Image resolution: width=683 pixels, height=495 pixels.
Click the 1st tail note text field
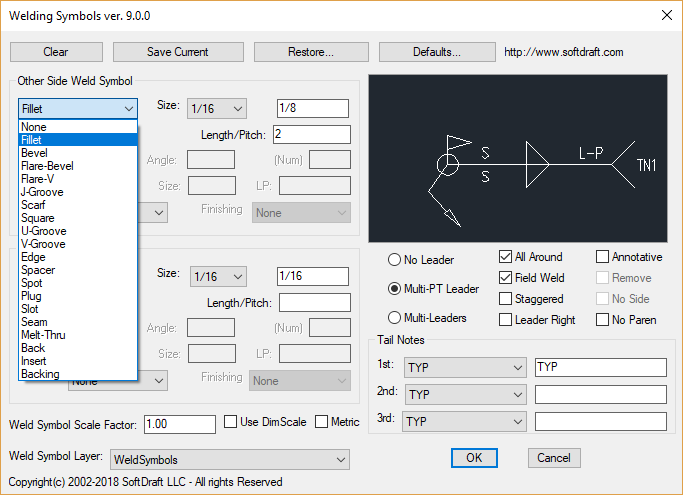coord(601,367)
